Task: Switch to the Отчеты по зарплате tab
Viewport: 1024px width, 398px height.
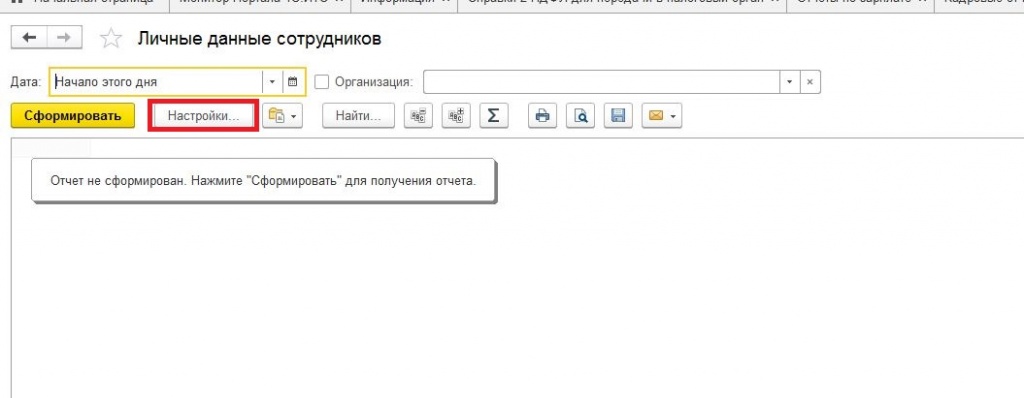Action: [860, 3]
